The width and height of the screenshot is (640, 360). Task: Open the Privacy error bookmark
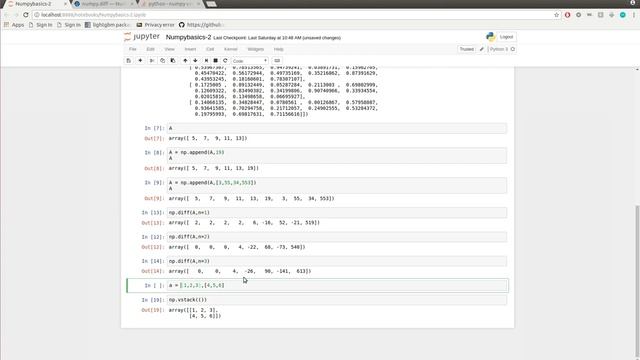(156, 25)
